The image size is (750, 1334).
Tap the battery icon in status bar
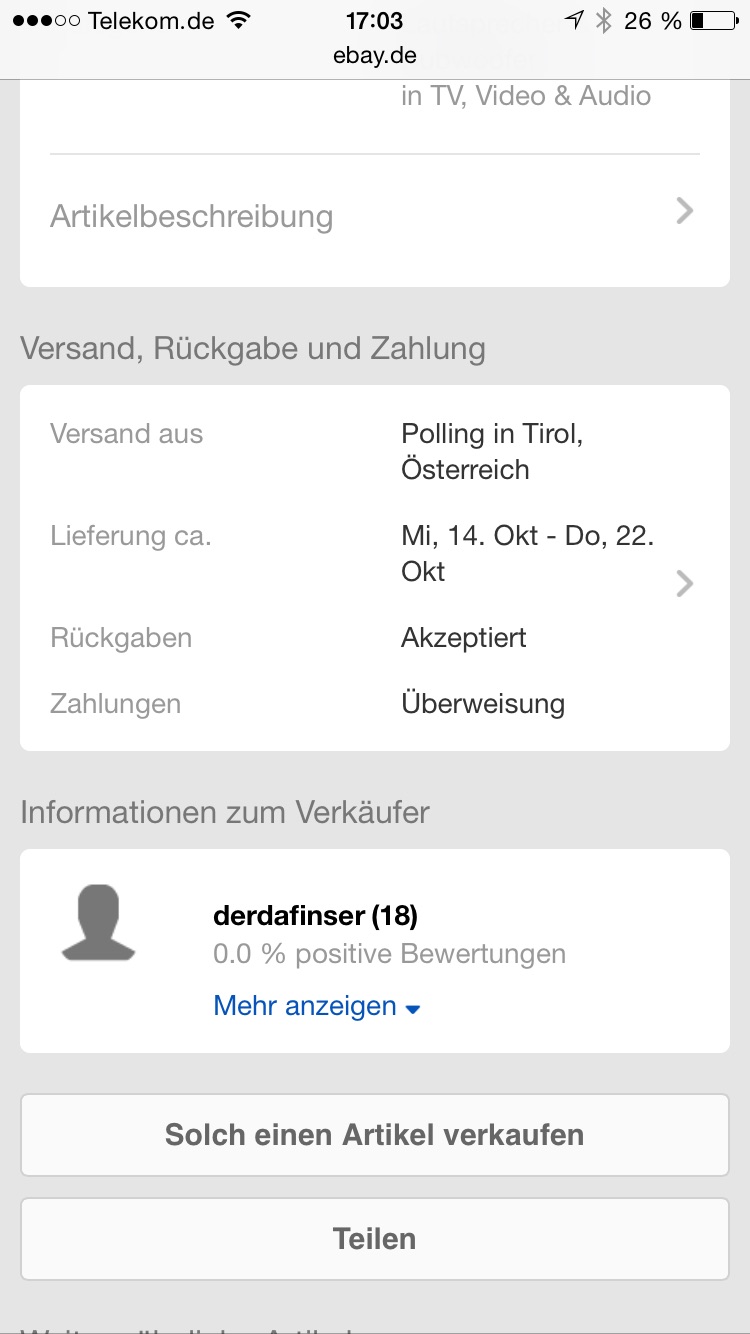(x=712, y=20)
